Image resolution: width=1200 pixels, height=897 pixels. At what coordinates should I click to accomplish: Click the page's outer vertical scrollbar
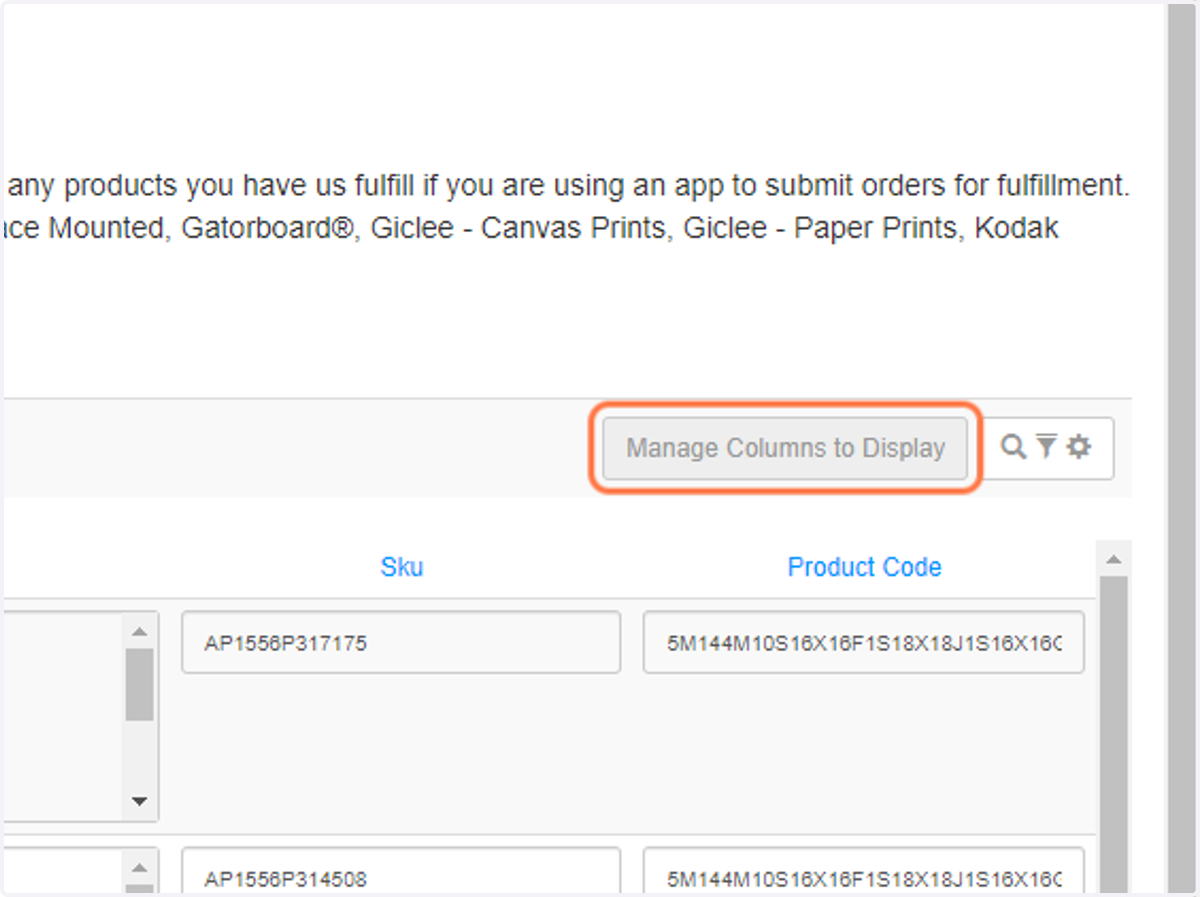coord(1181,448)
